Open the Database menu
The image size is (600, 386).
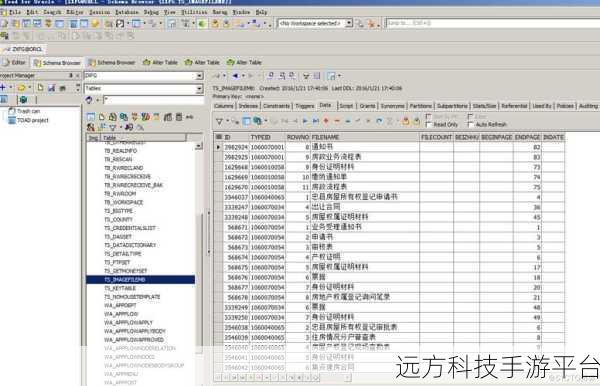[x=127, y=12]
